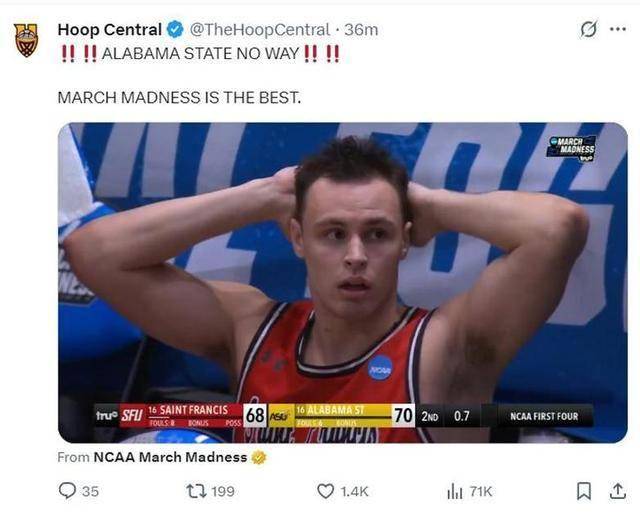Open the three-dot More options menu
The height and width of the screenshot is (513, 640).
pos(617,29)
